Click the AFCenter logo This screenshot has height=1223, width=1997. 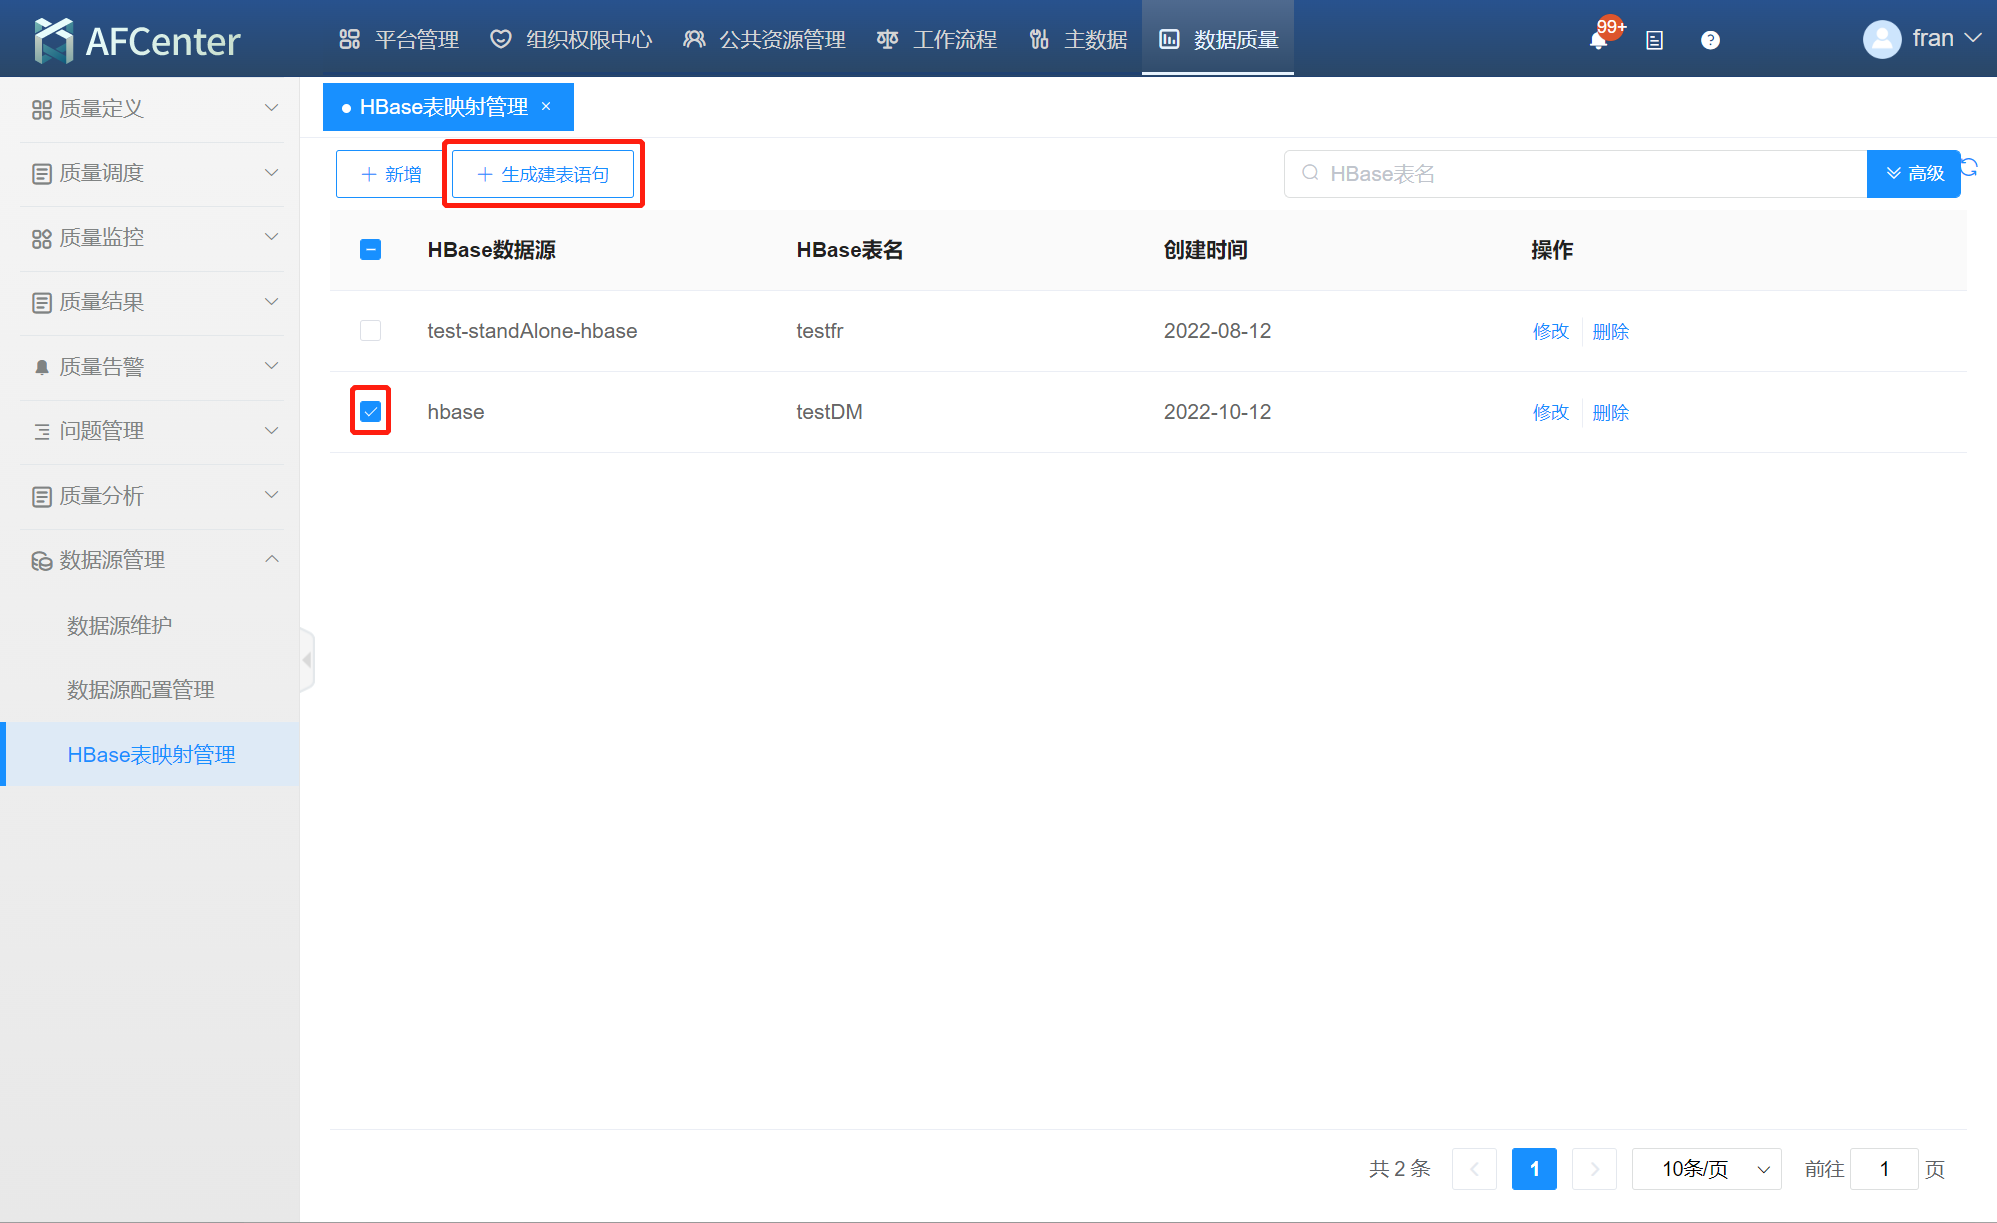[x=137, y=40]
